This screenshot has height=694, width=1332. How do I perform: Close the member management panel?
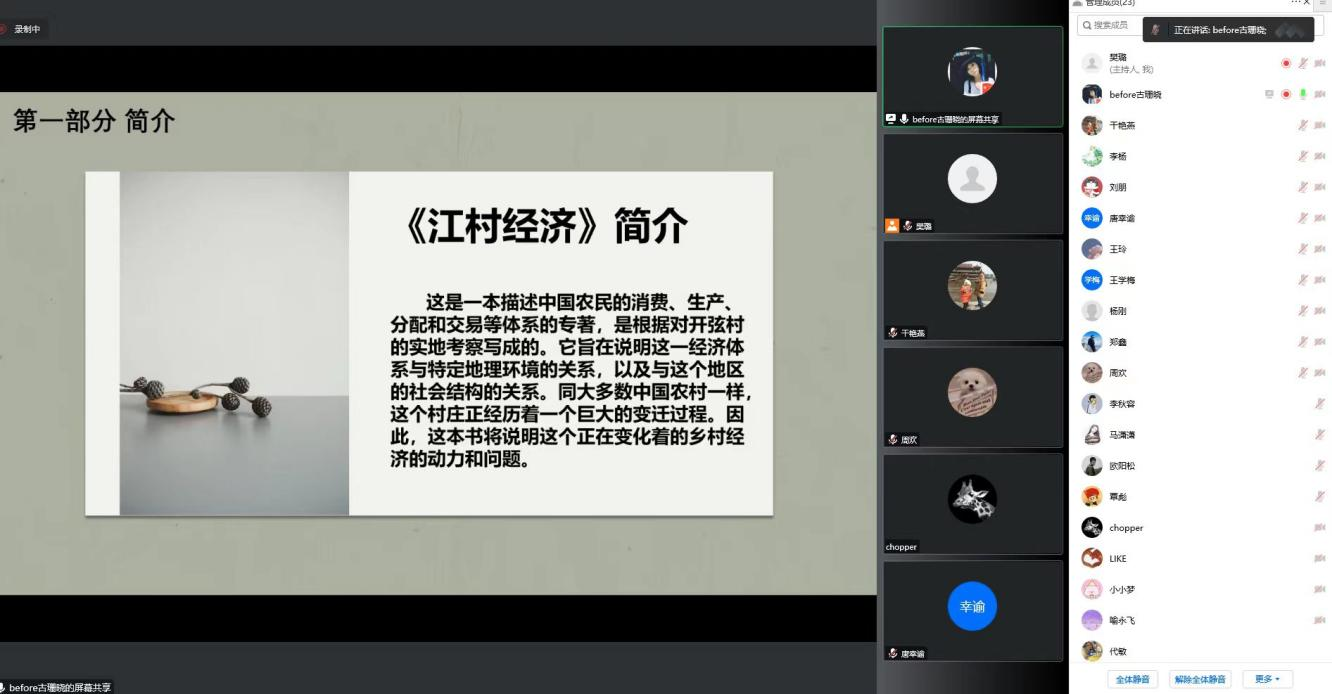[1307, 3]
